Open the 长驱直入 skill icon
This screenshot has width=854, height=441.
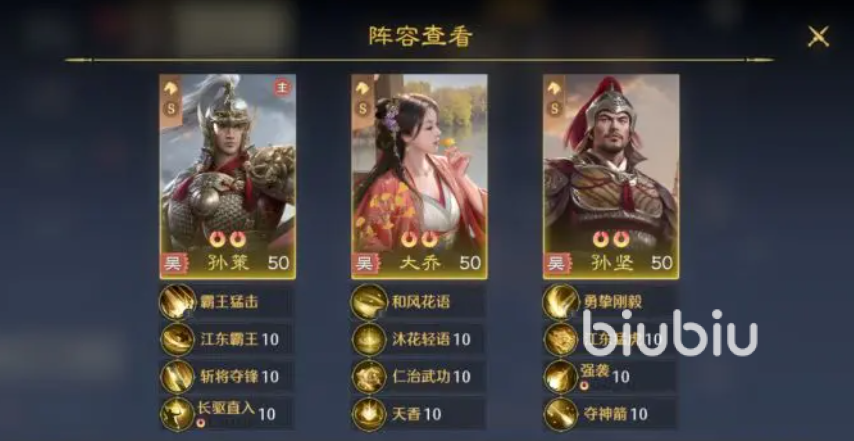tap(178, 414)
